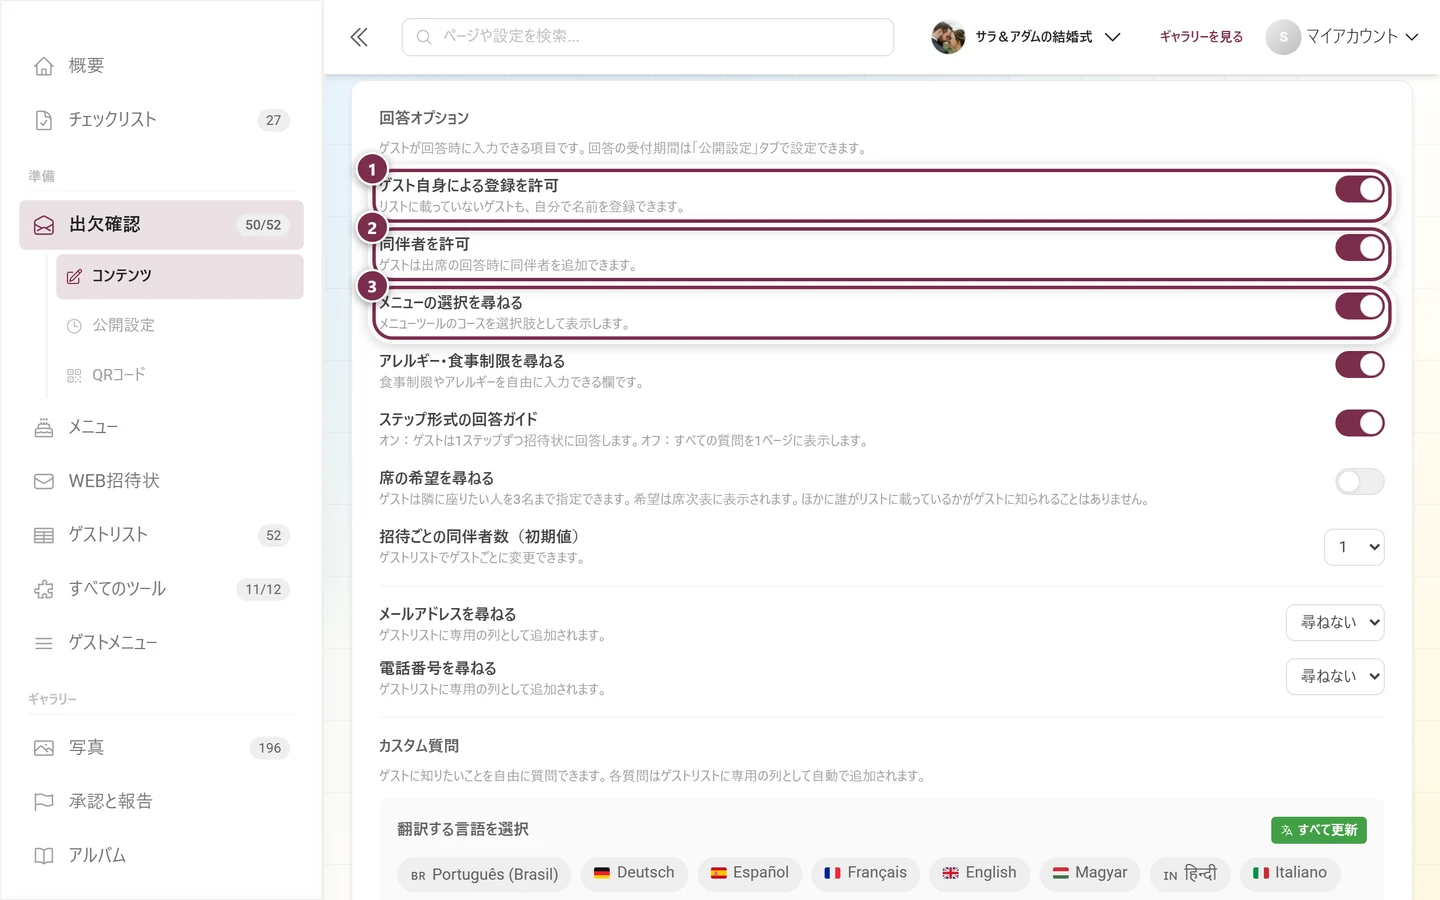Toggle ゲスト自身による登録を許可 switch
Screen dimensions: 1440x900
(1360, 189)
